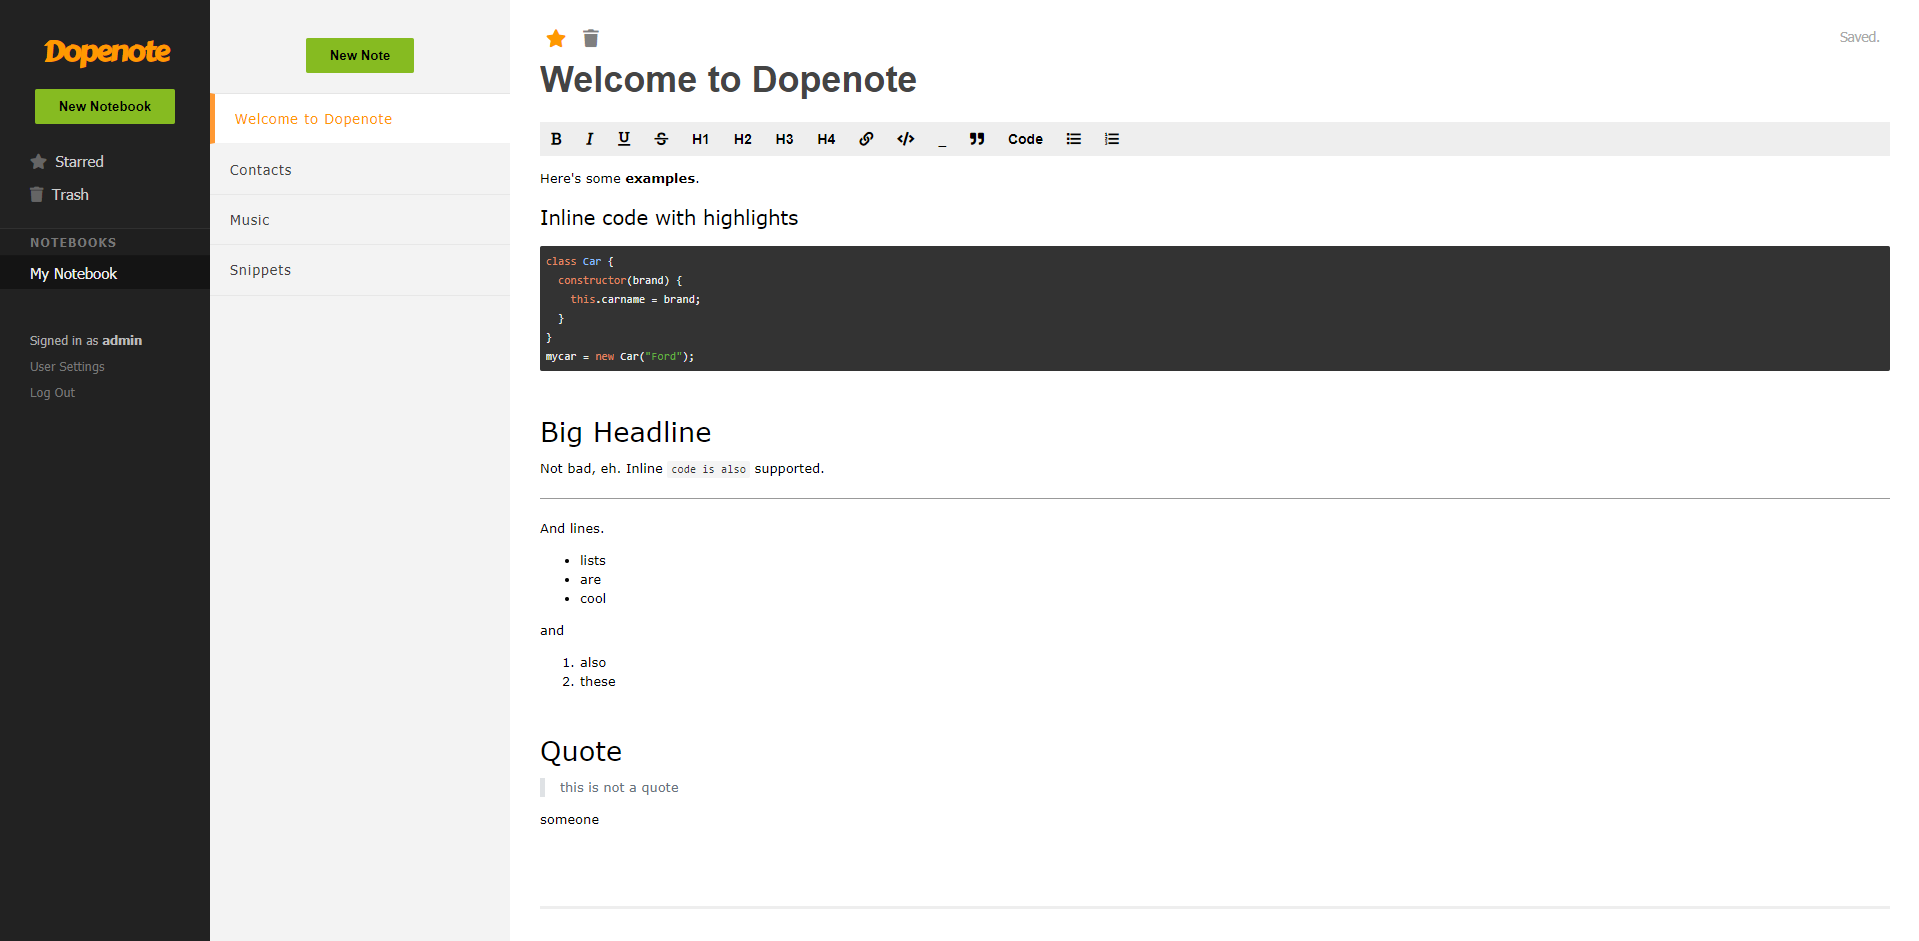This screenshot has width=1919, height=941.
Task: Click the 'Saved.' status text
Action: (x=1860, y=37)
